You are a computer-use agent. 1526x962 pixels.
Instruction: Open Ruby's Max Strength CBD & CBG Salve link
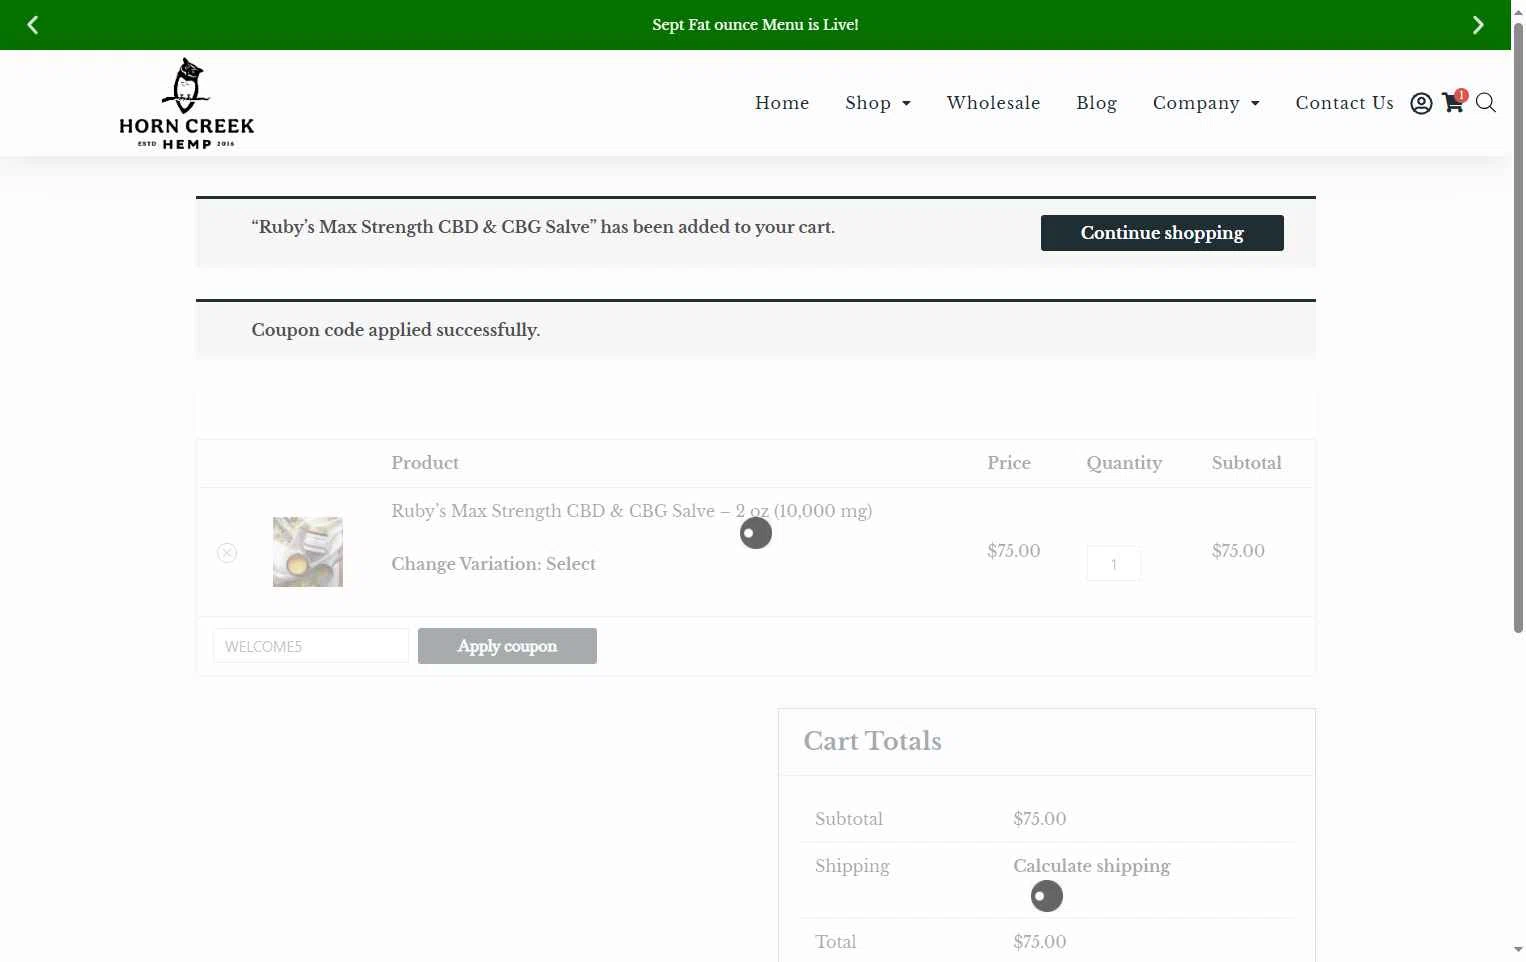coord(631,511)
